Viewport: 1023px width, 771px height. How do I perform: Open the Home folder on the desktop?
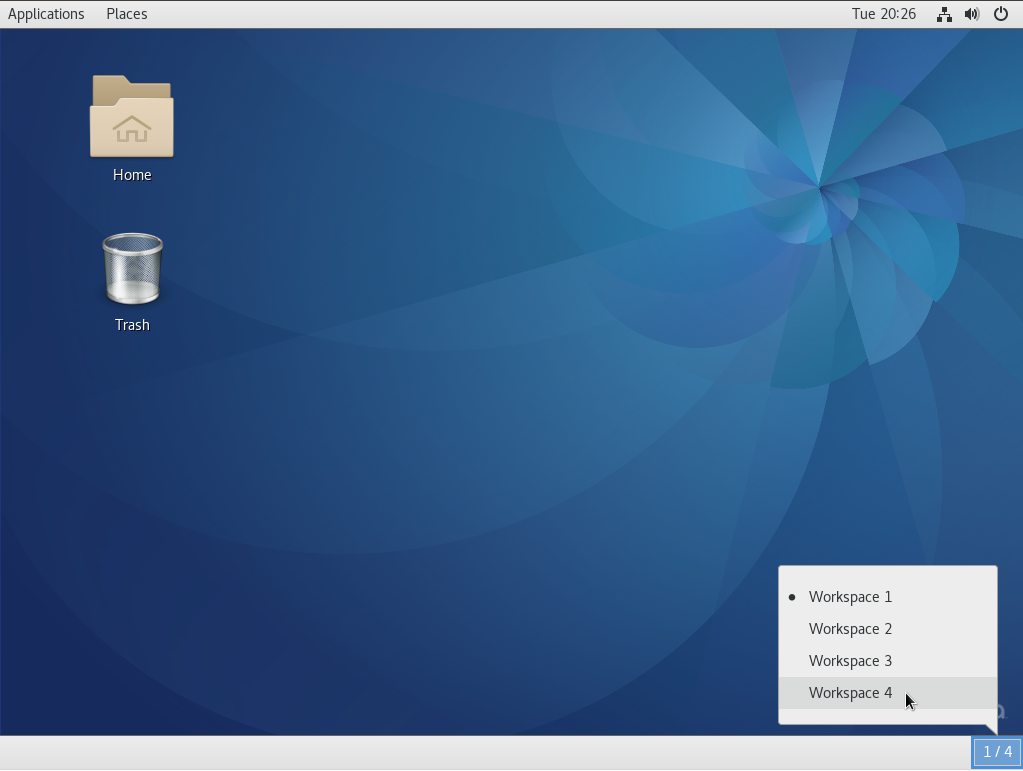pyautogui.click(x=131, y=117)
